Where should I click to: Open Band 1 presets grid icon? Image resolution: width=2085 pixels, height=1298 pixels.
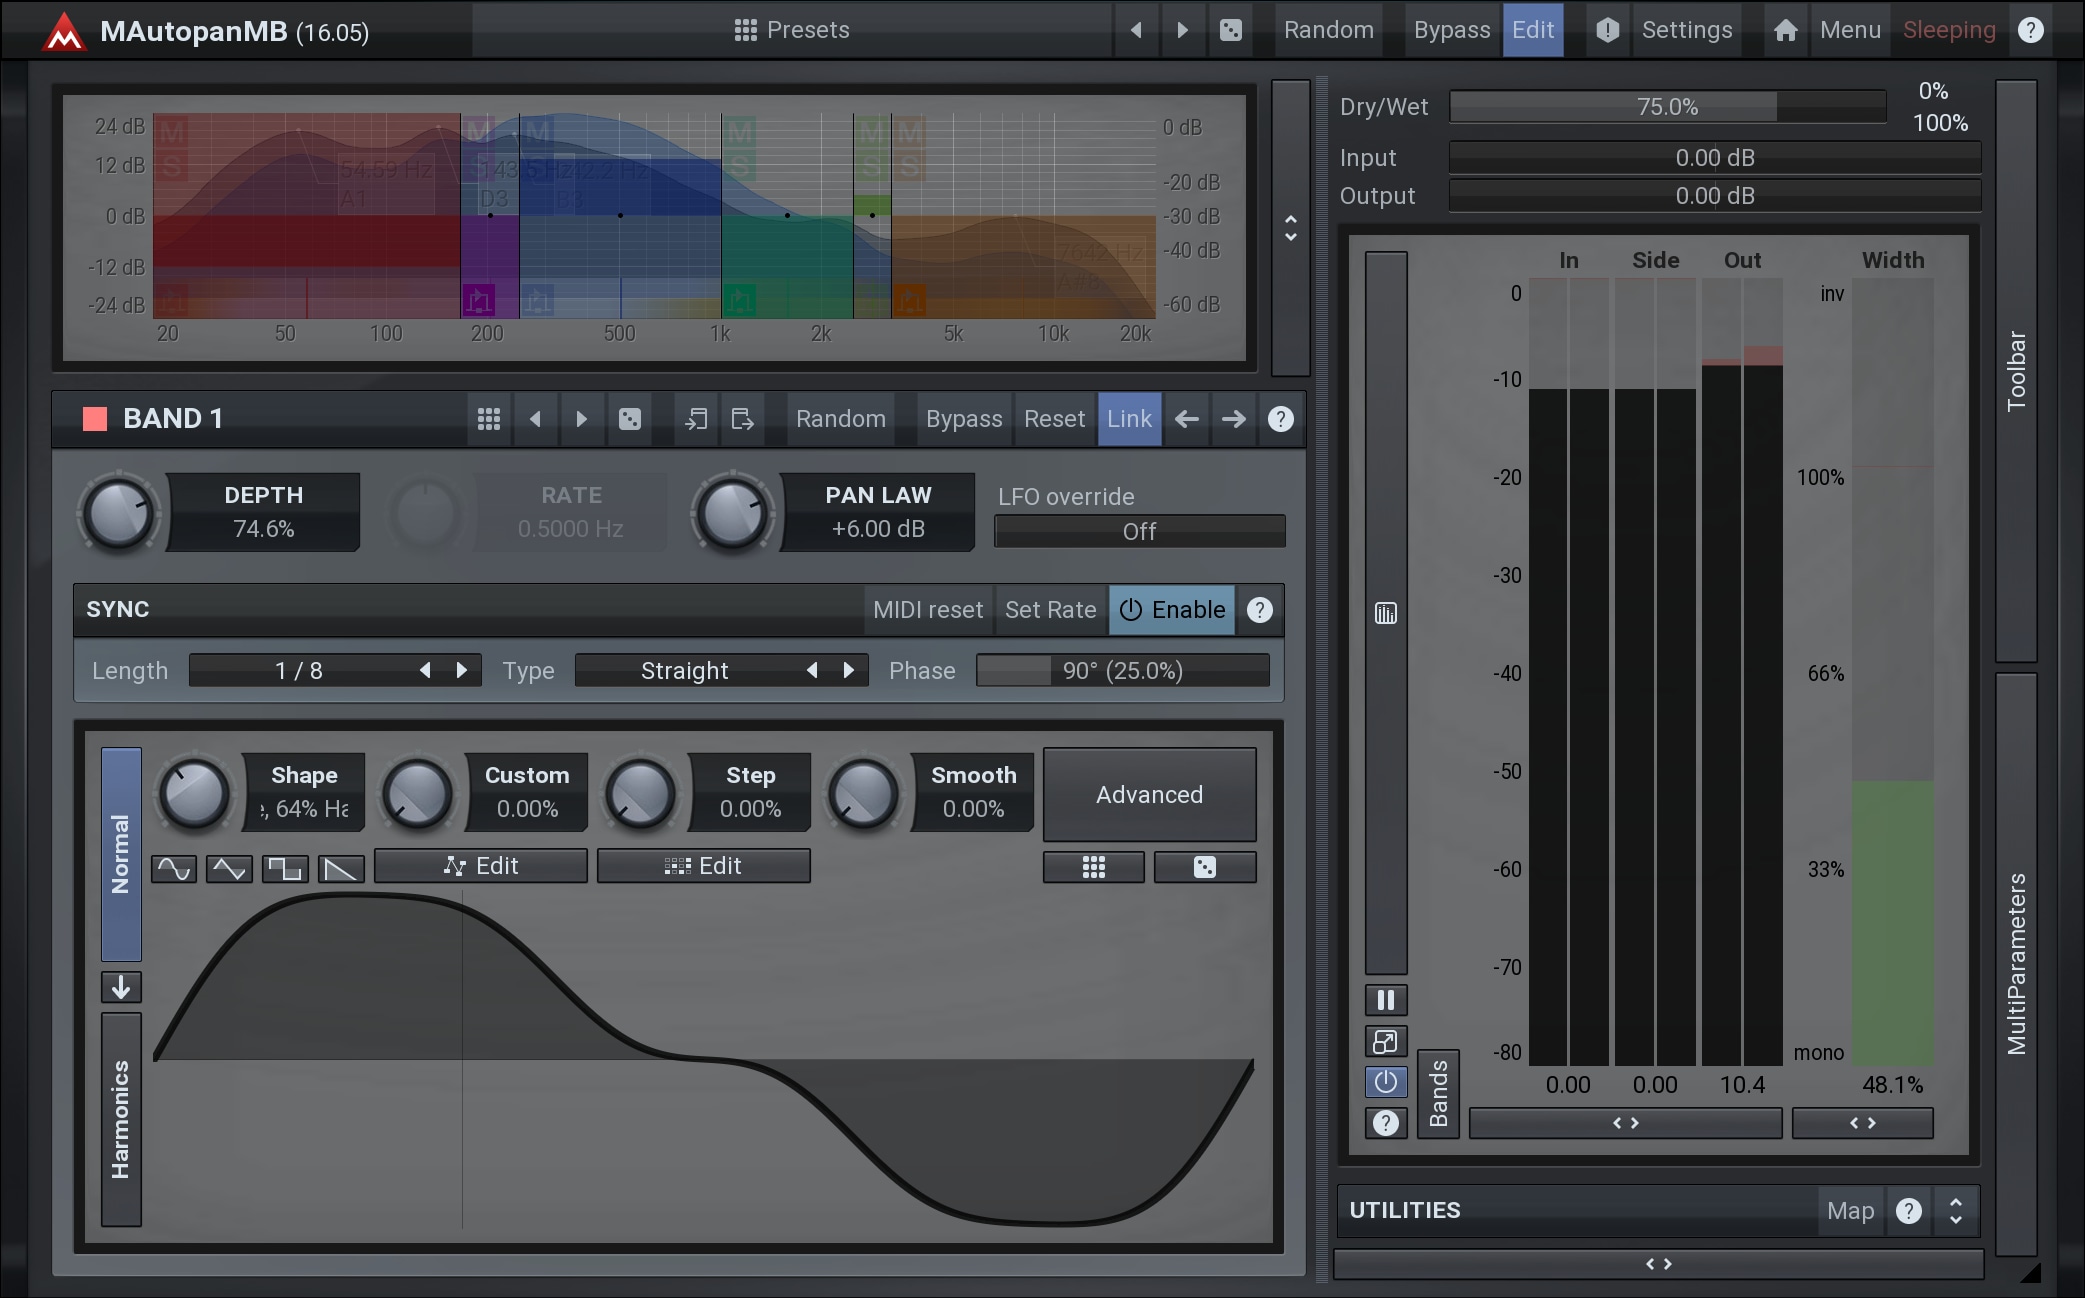[489, 419]
